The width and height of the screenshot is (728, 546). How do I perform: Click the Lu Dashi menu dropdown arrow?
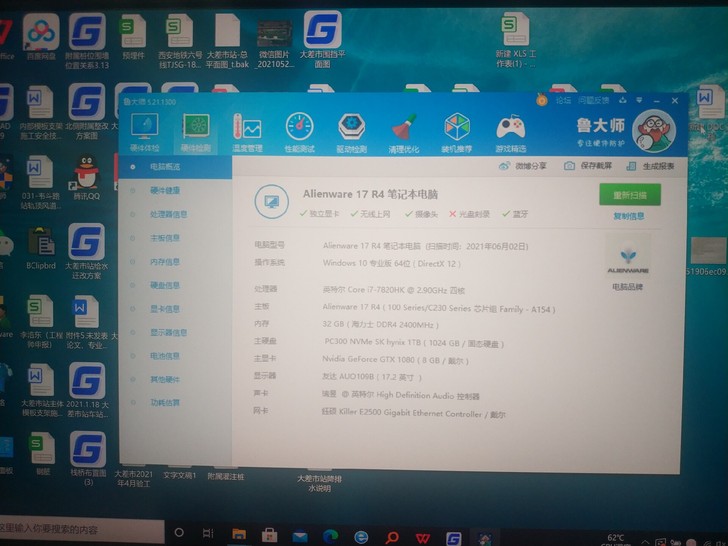coord(639,100)
